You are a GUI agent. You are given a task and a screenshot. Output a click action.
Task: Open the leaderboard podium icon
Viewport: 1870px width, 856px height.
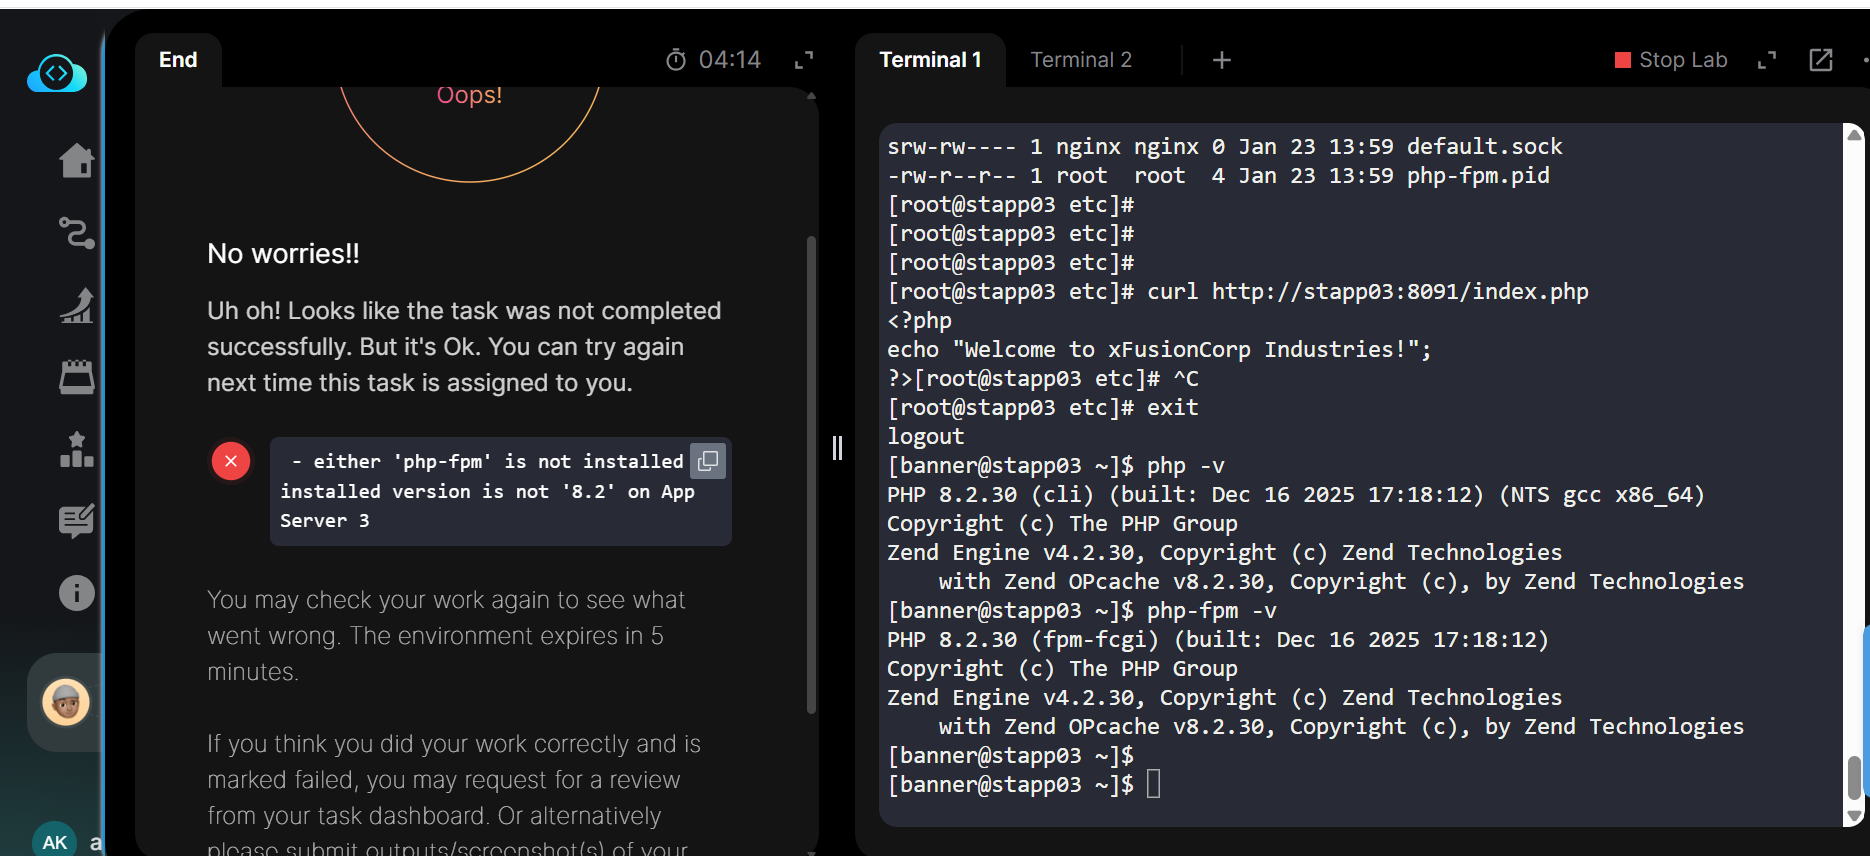tap(77, 450)
